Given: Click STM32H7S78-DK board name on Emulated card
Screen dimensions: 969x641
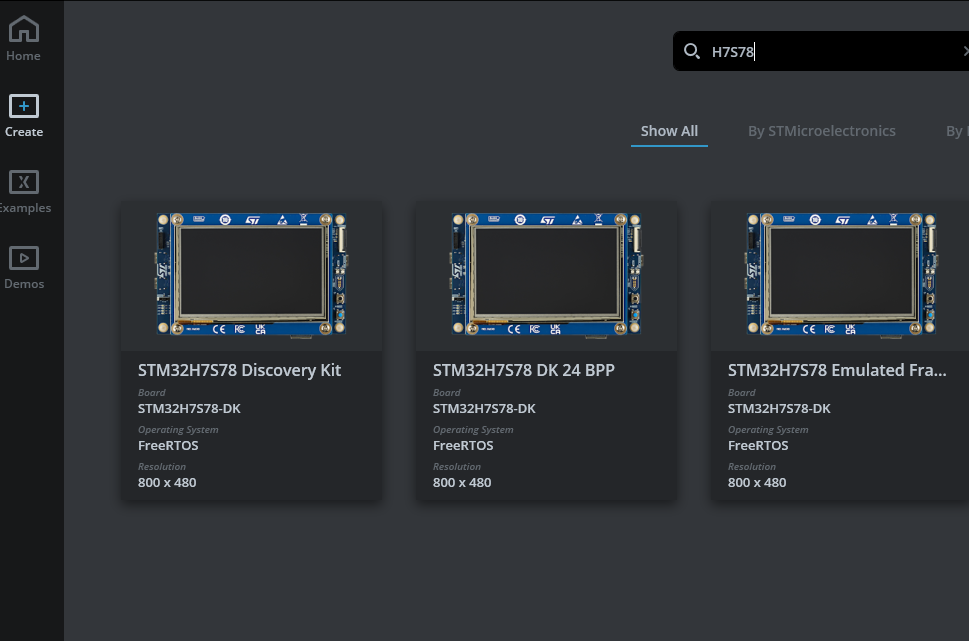Looking at the screenshot, I should pyautogui.click(x=779, y=409).
